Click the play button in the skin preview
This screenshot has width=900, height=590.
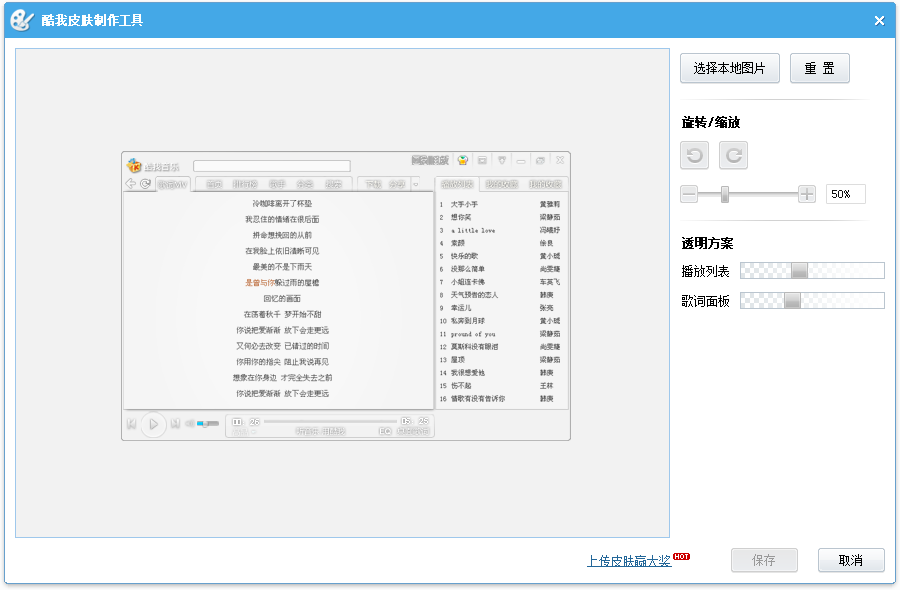pyautogui.click(x=153, y=424)
